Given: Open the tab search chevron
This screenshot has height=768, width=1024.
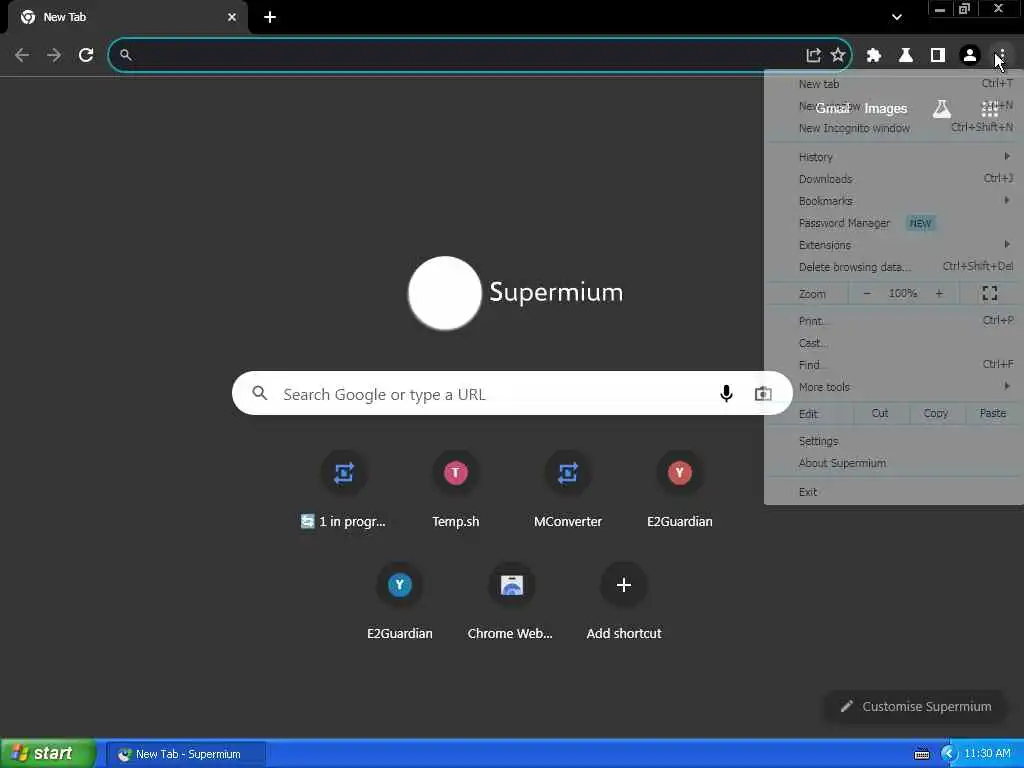Looking at the screenshot, I should coord(897,17).
